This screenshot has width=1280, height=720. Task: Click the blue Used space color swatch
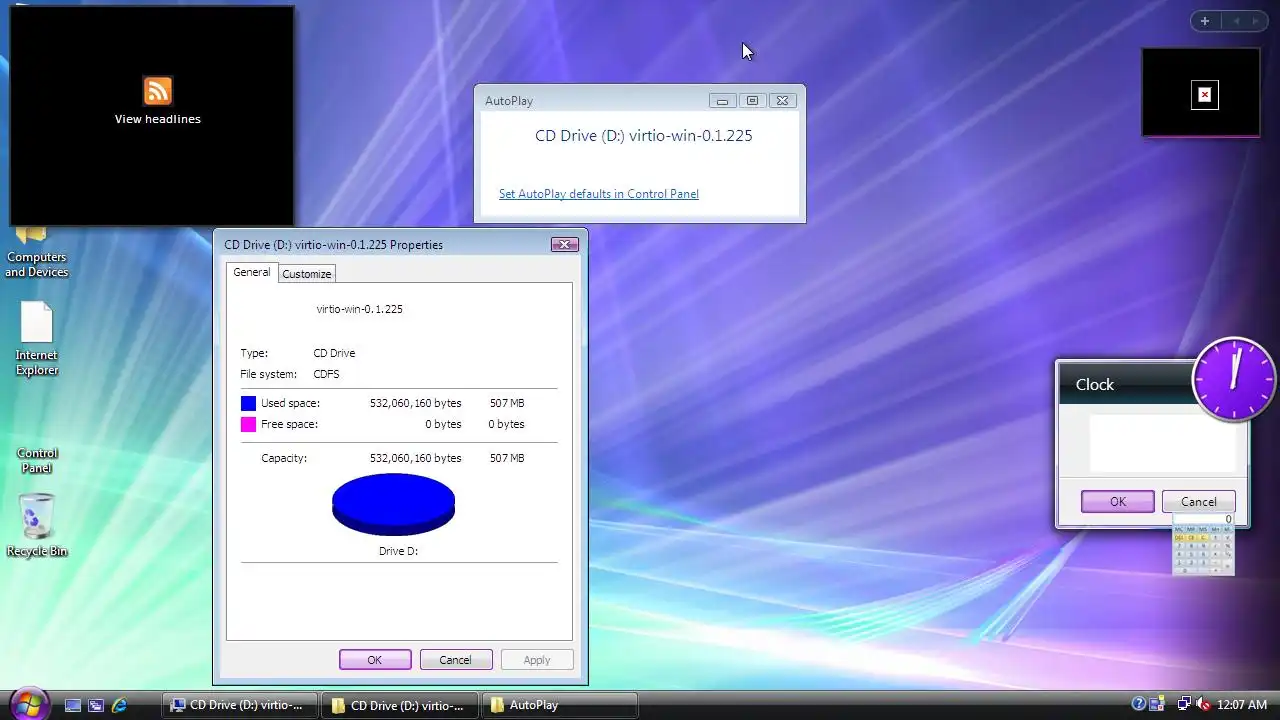tap(248, 403)
